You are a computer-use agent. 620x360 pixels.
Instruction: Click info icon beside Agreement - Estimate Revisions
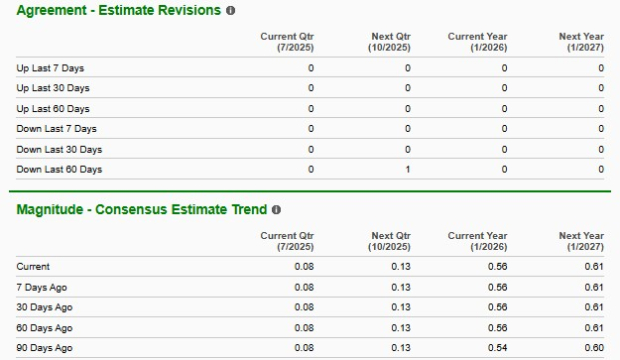231,11
